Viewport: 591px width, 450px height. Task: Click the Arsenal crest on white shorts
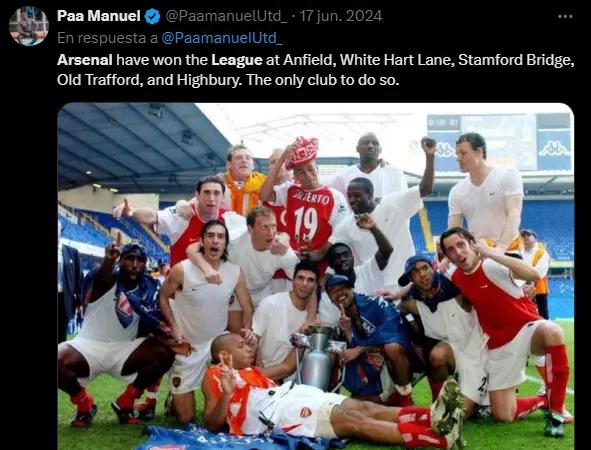click(306, 412)
